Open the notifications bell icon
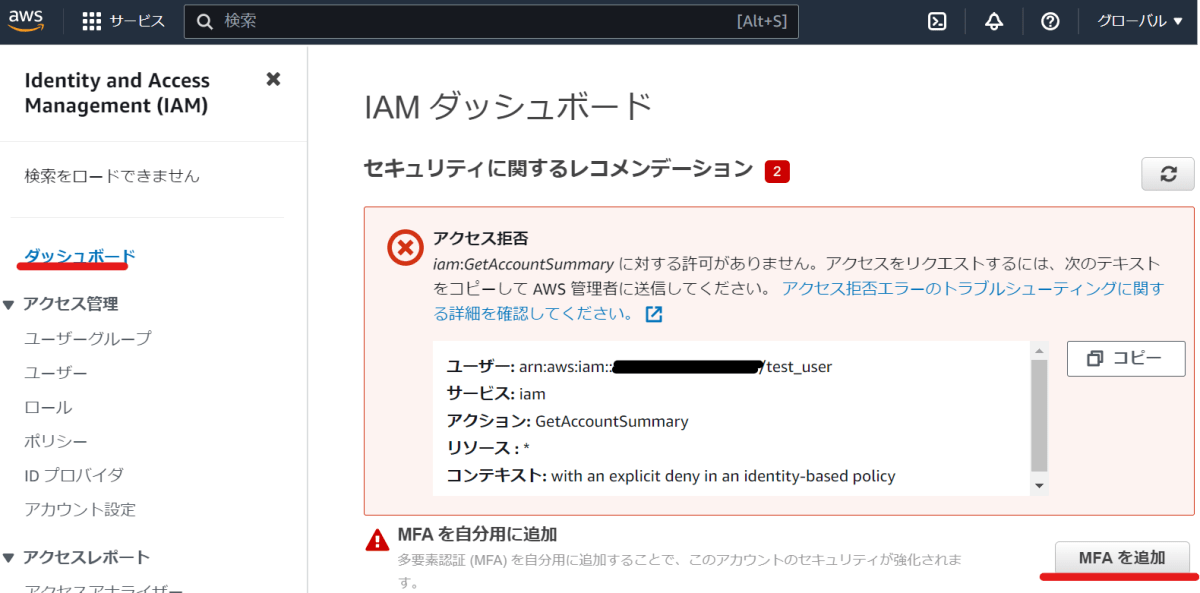Viewport: 1200px width, 593px height. [x=994, y=22]
